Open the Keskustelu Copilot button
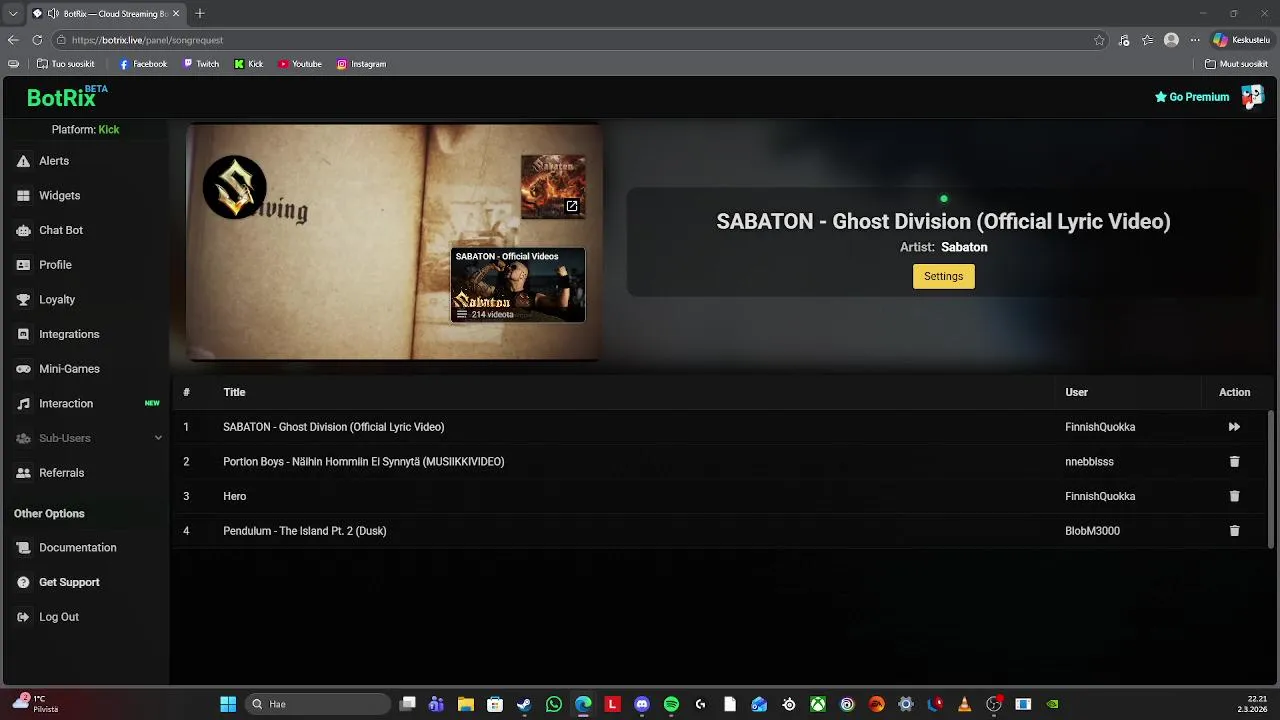Viewport: 1280px width, 720px height. pos(1241,40)
